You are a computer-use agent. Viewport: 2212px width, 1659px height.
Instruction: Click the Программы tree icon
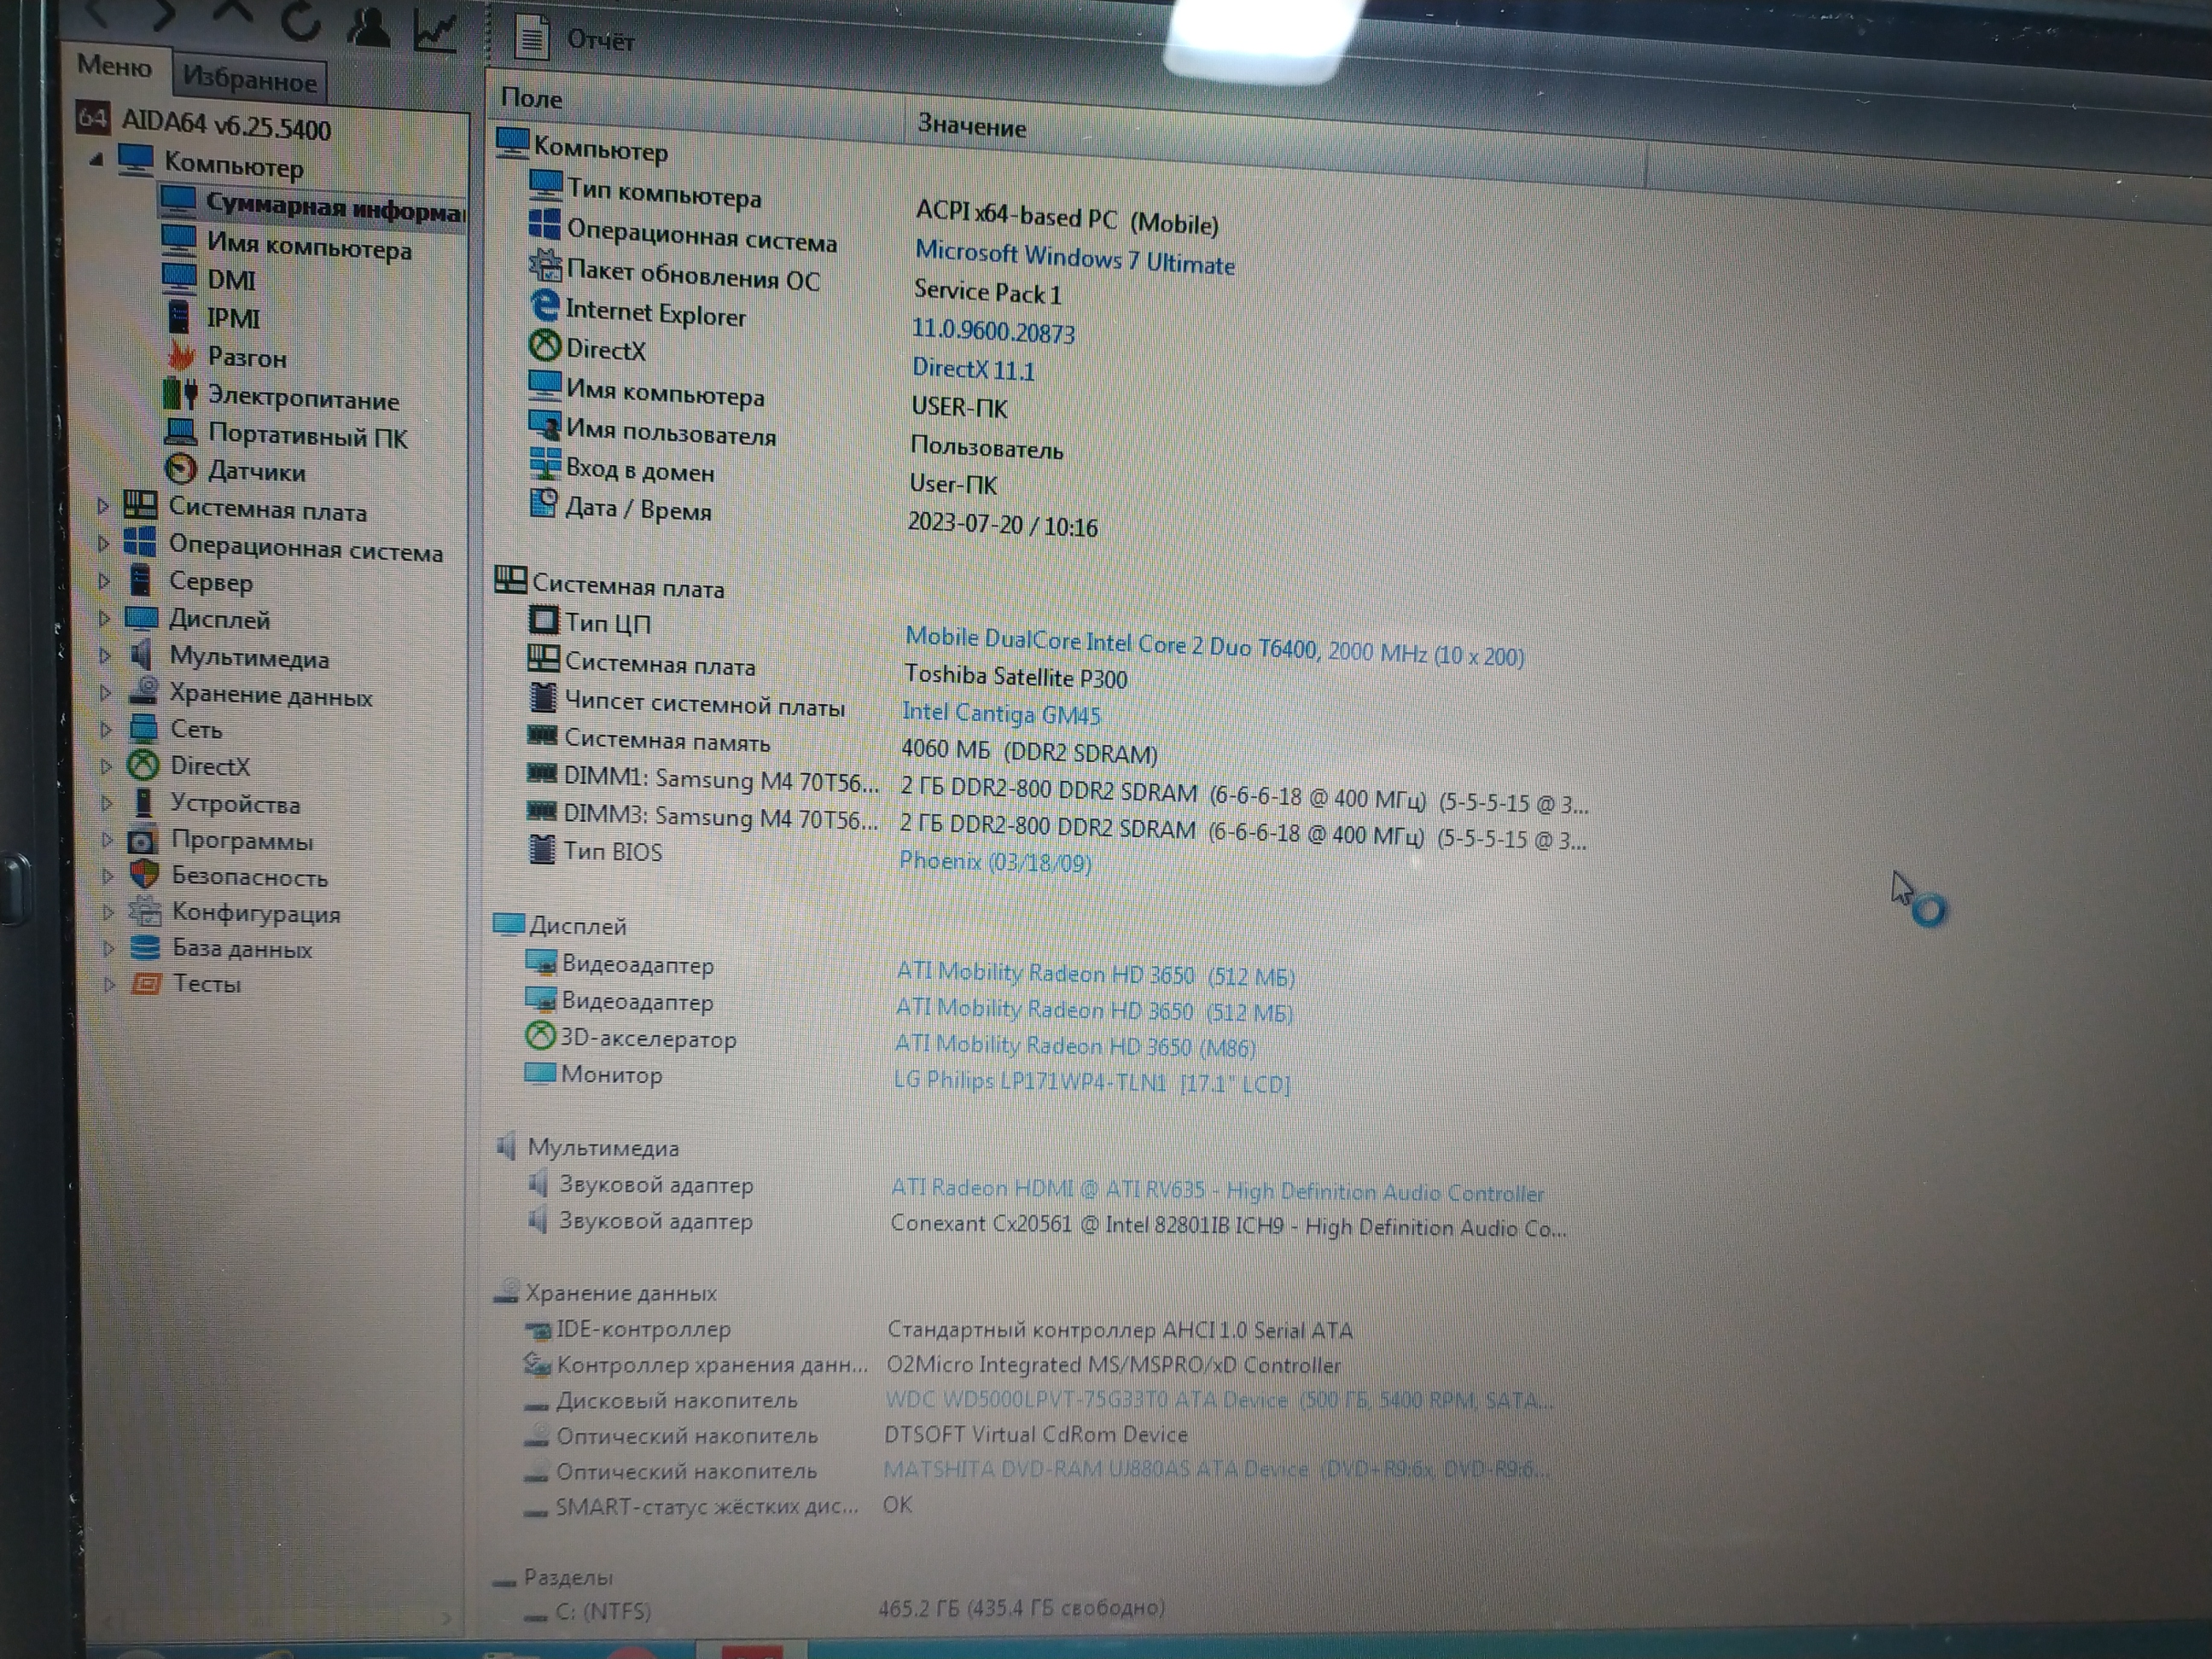(143, 840)
